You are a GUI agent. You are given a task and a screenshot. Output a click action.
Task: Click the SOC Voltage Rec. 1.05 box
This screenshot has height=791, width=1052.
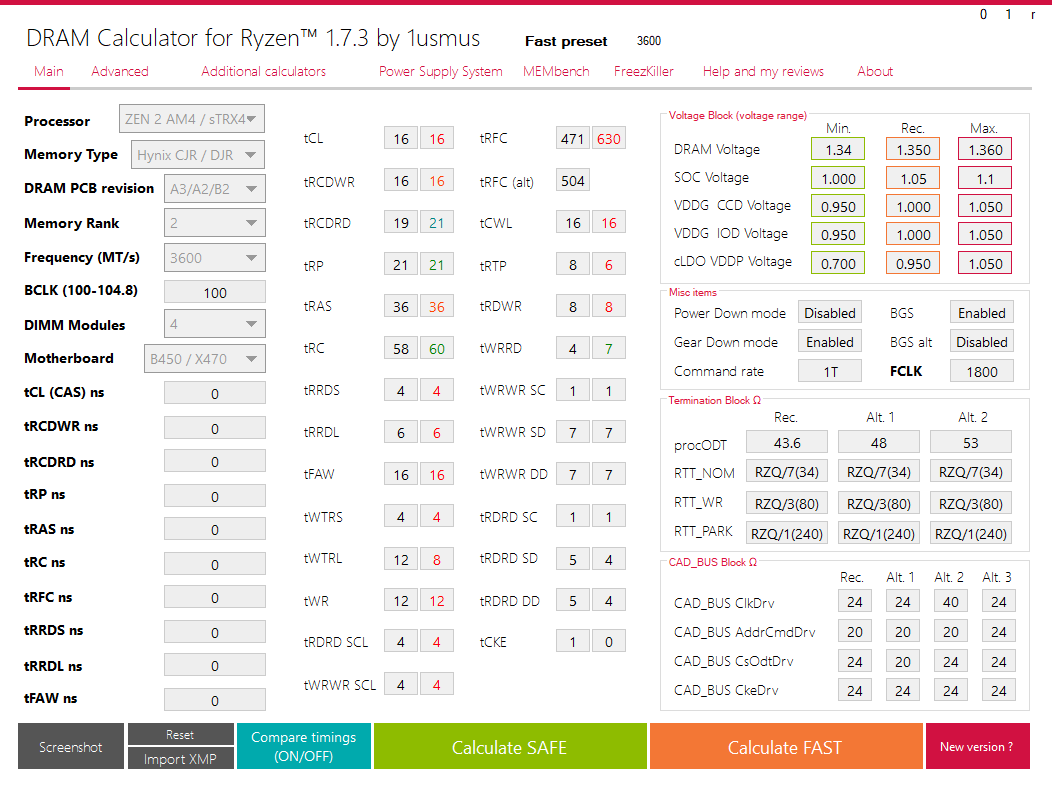pos(913,178)
